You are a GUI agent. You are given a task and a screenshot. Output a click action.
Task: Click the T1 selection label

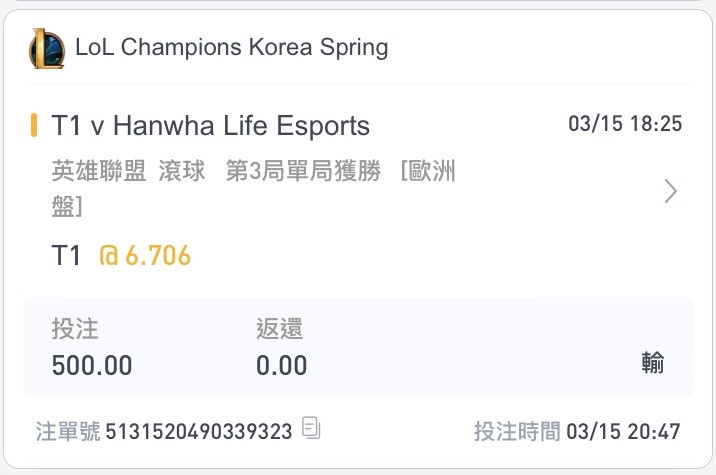tap(66, 255)
